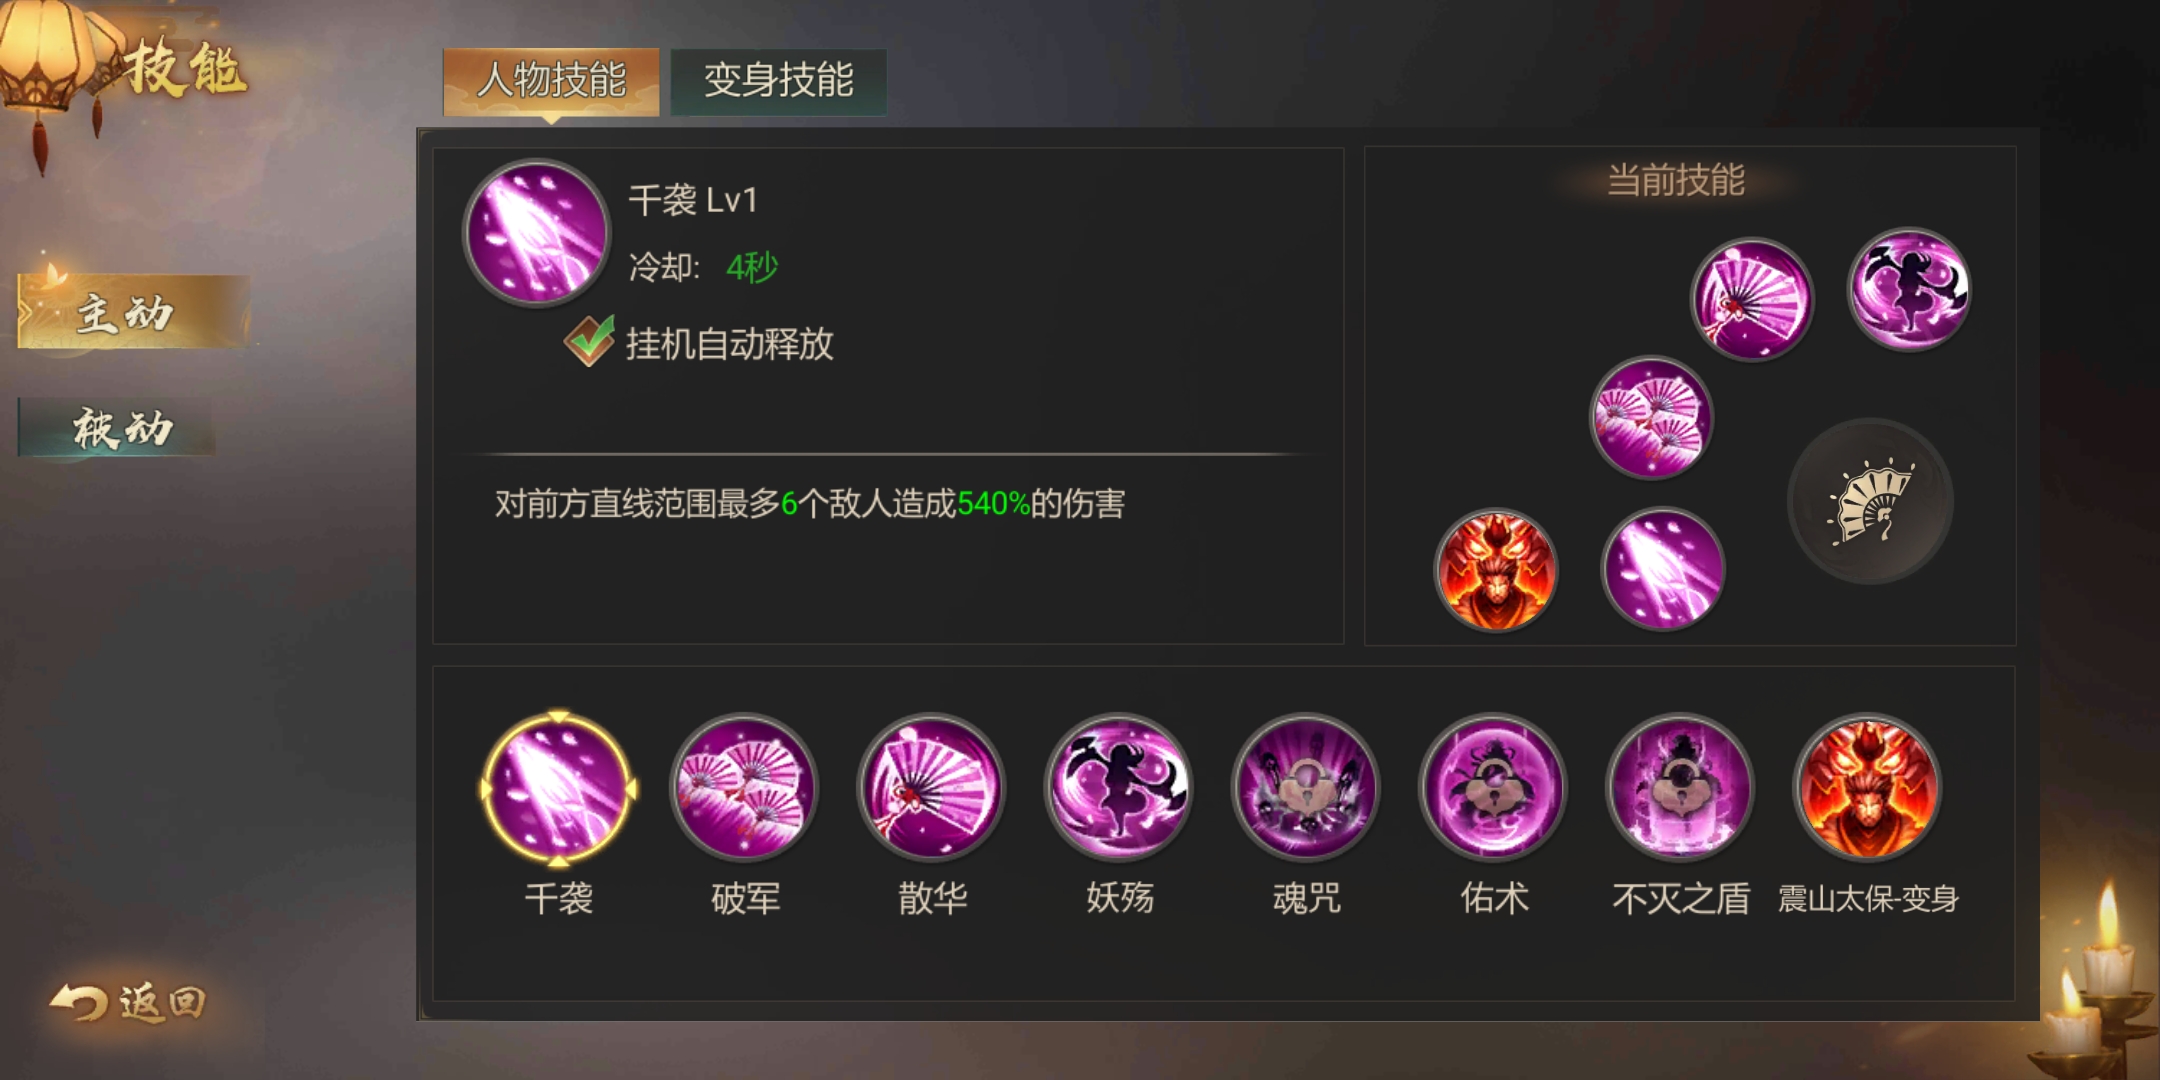
Task: Toggle the 挂机自动释放 checkbox
Action: point(589,341)
